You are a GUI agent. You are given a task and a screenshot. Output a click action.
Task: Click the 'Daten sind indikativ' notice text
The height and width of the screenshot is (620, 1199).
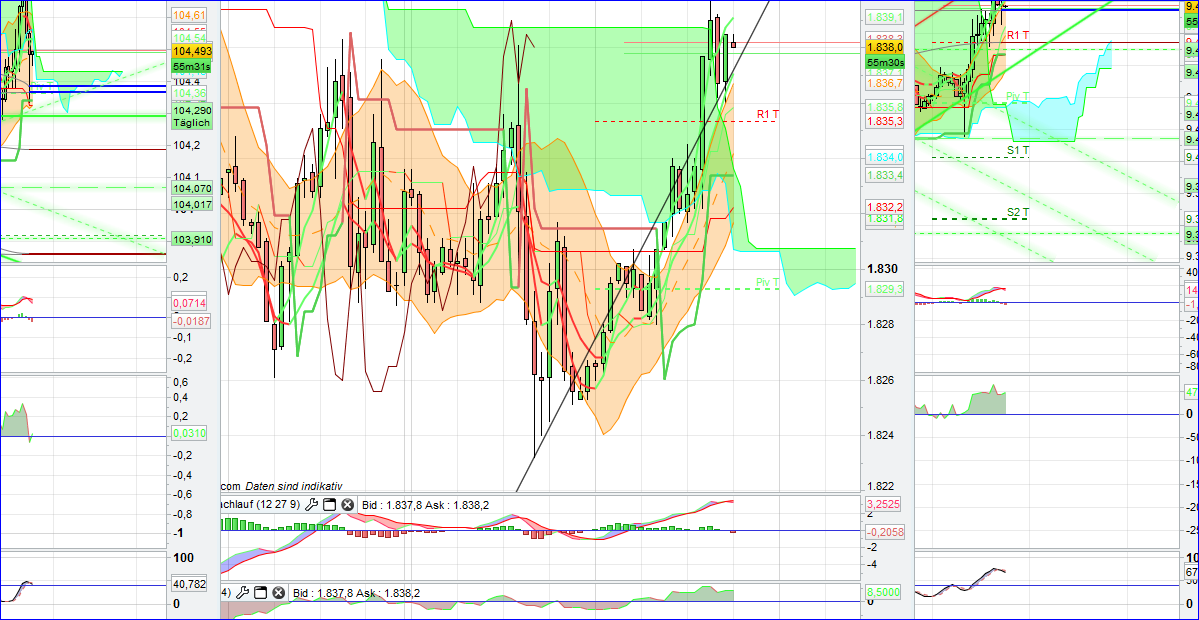293,485
